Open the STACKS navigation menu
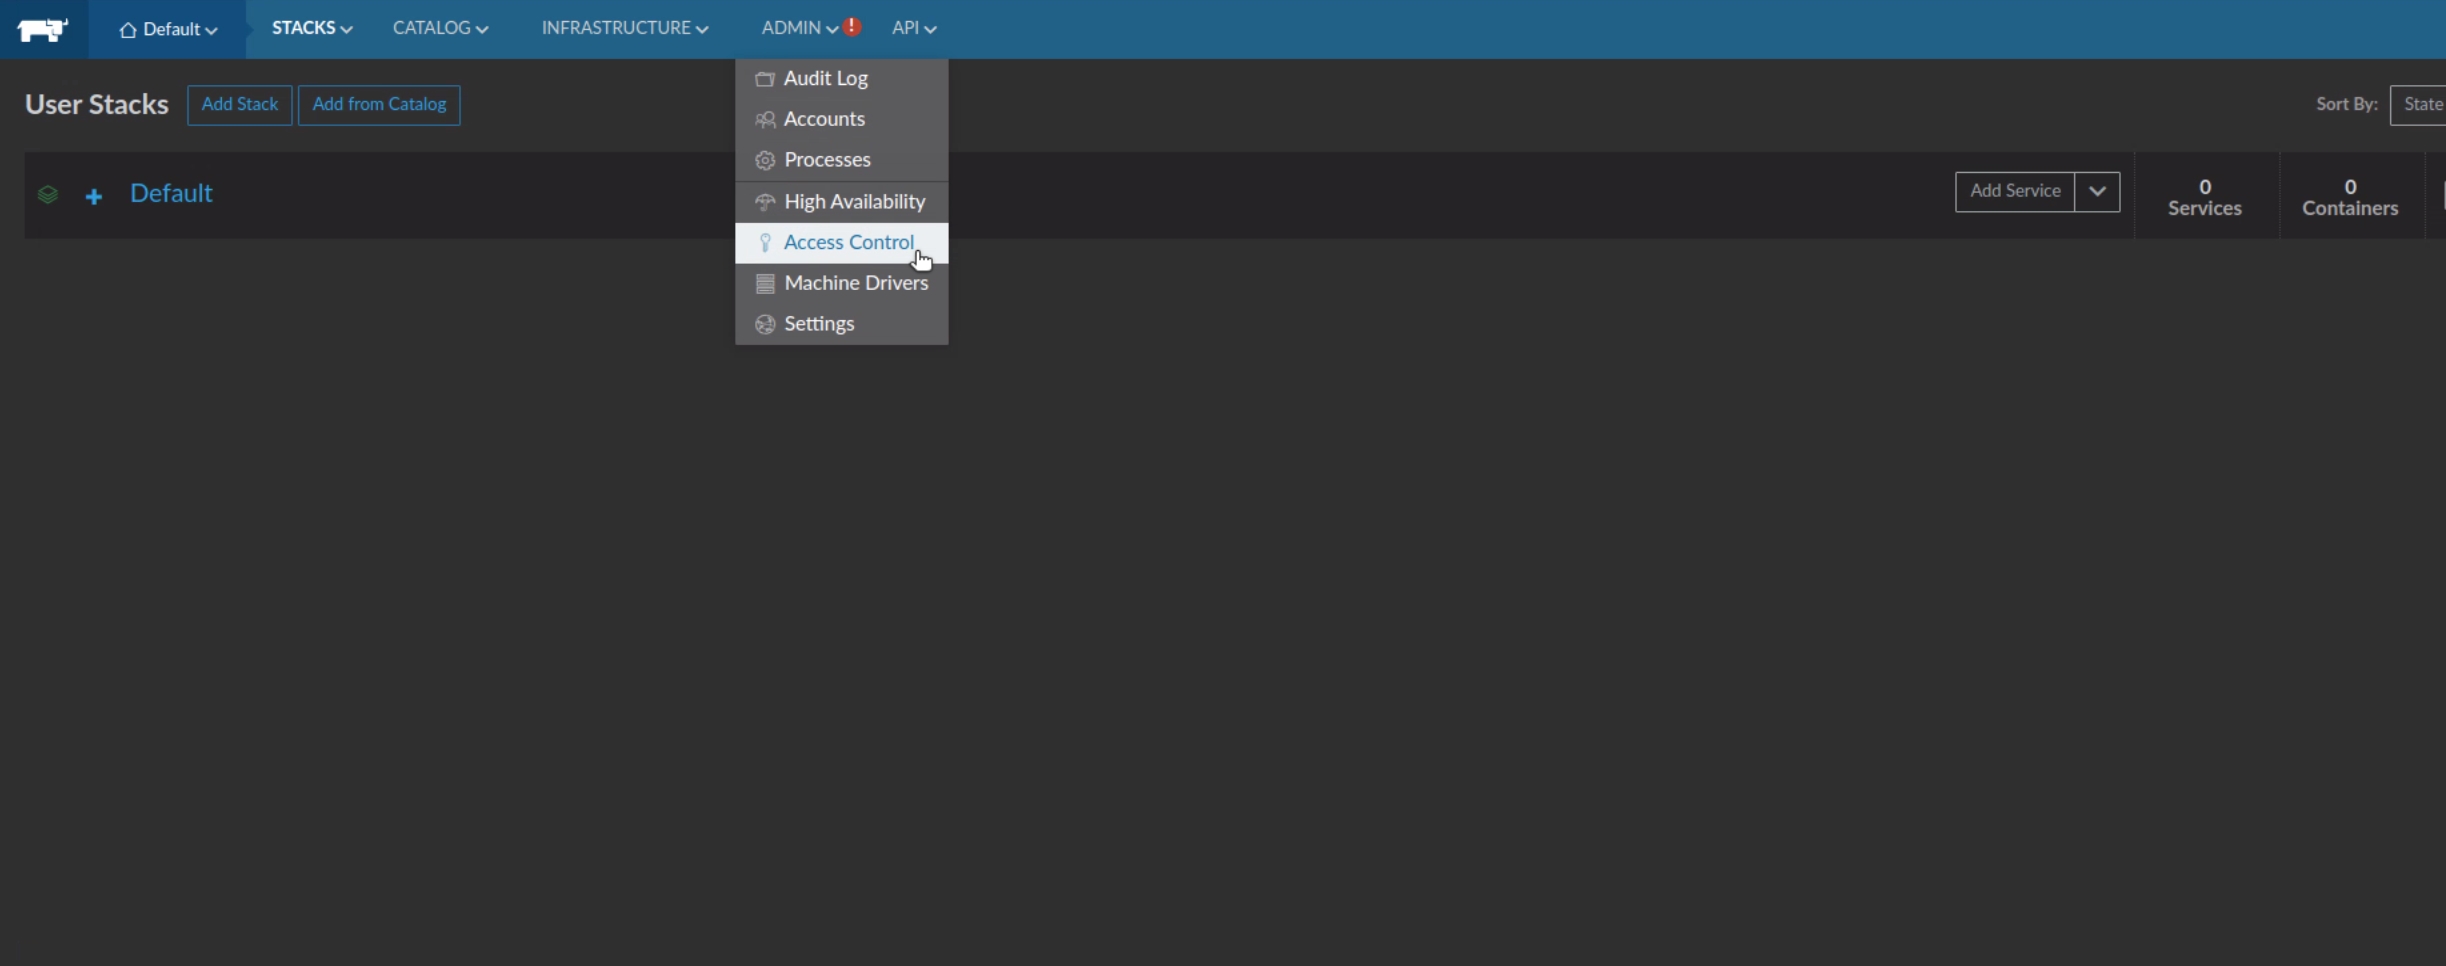This screenshot has width=2446, height=966. pos(311,28)
